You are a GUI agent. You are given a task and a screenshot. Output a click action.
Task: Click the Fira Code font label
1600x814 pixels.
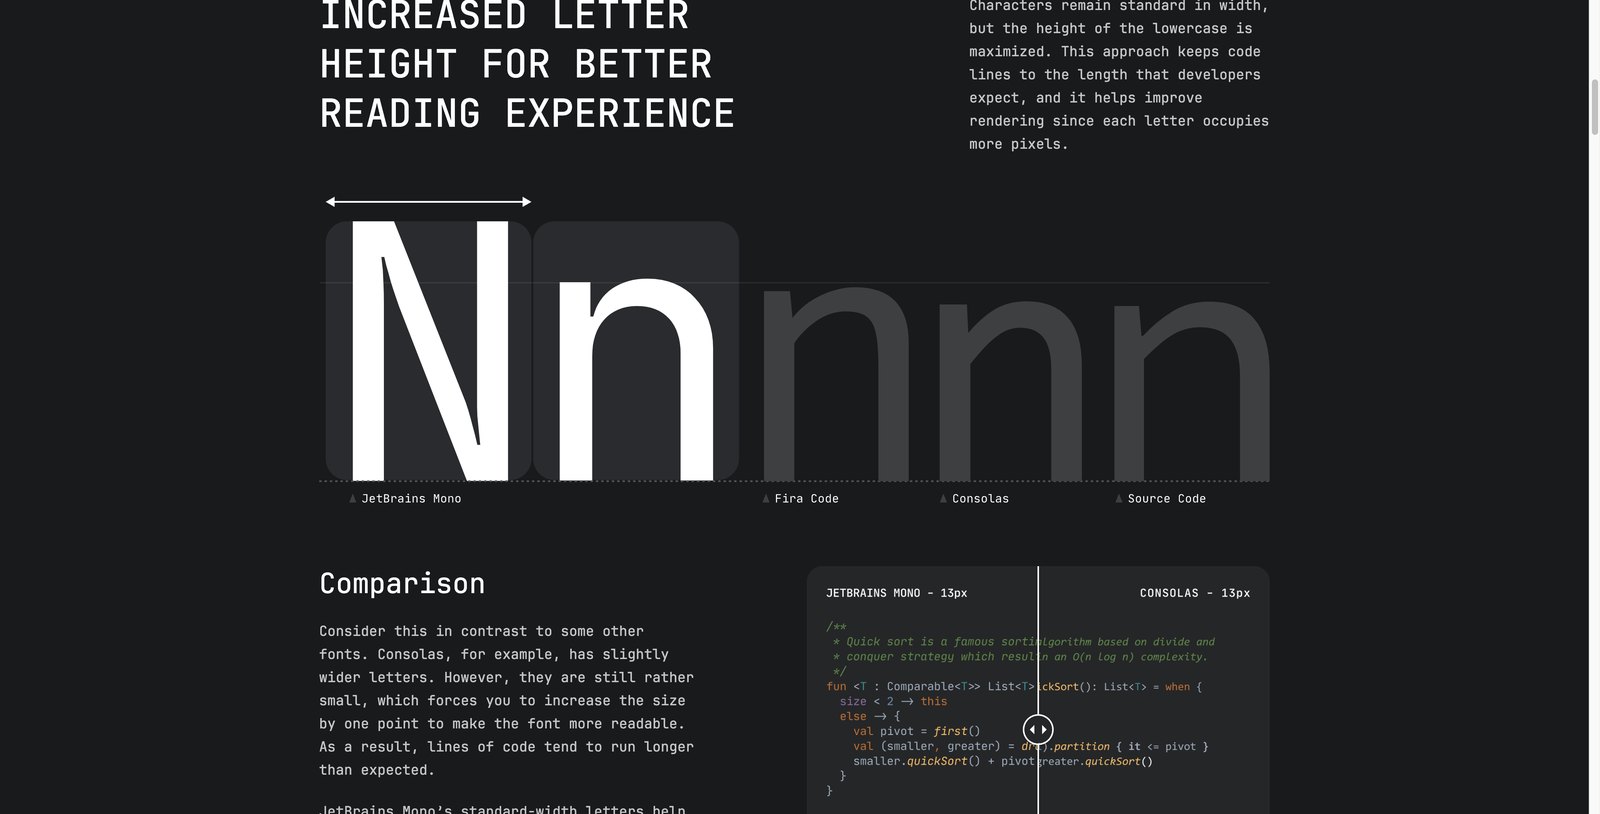click(806, 498)
